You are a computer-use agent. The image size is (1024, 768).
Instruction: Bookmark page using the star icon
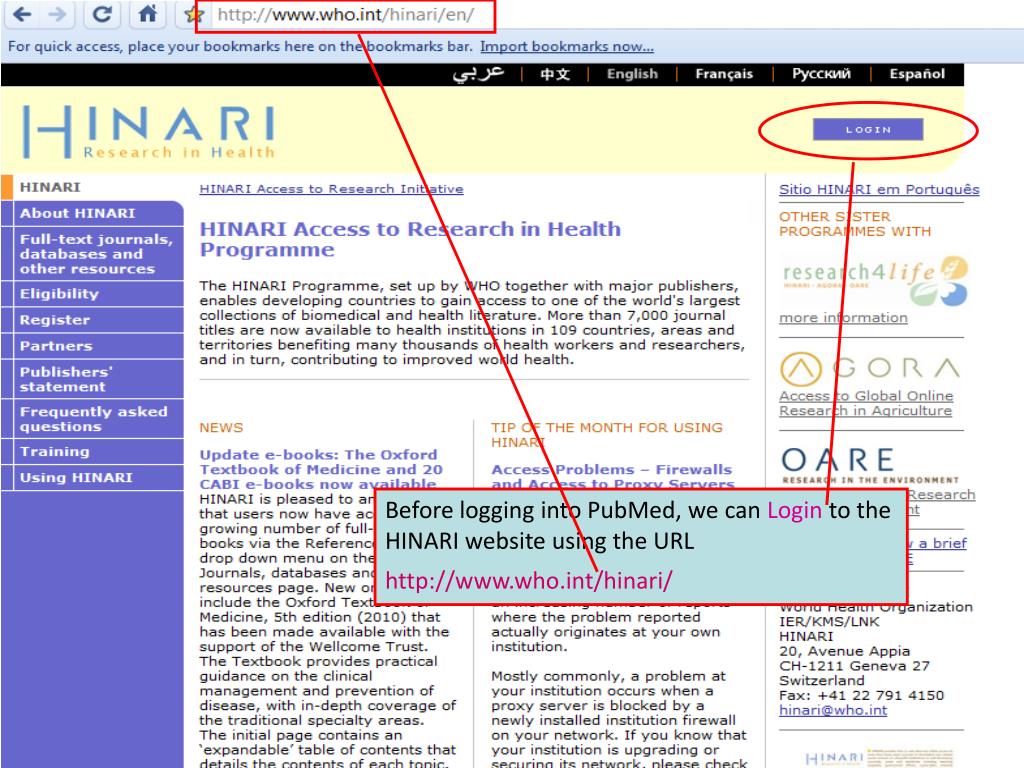point(193,14)
